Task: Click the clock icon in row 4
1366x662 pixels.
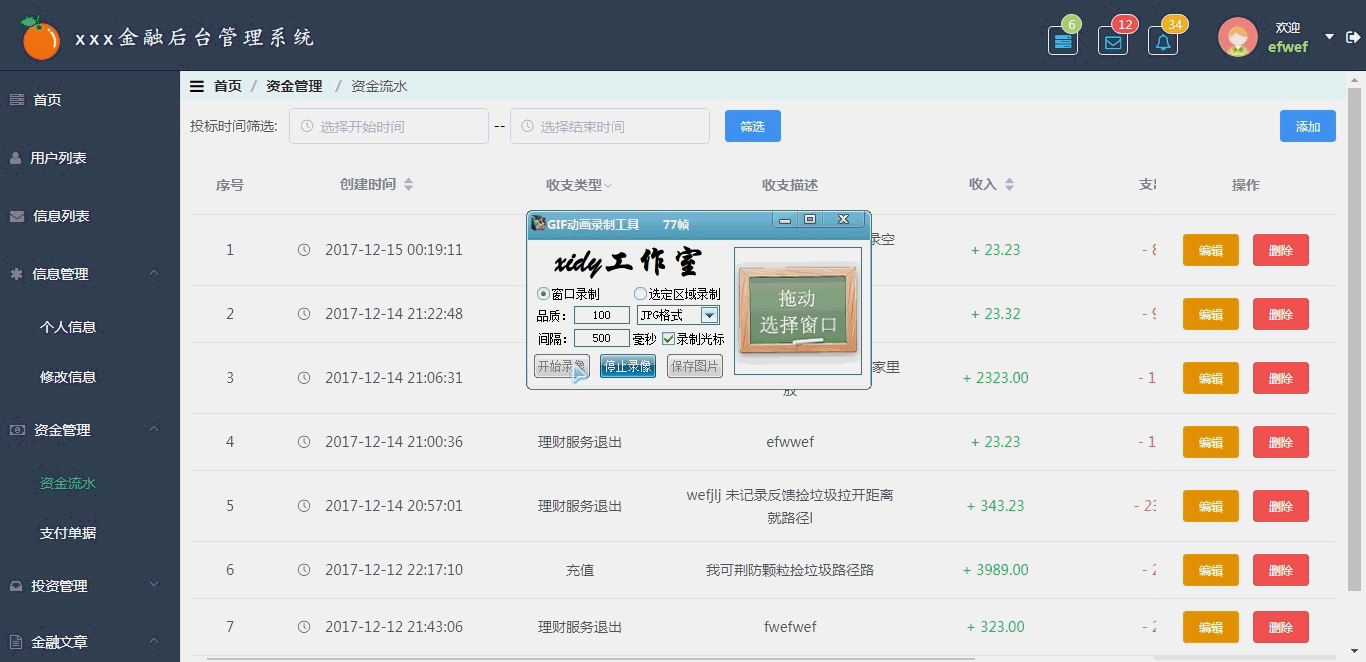Action: click(304, 442)
